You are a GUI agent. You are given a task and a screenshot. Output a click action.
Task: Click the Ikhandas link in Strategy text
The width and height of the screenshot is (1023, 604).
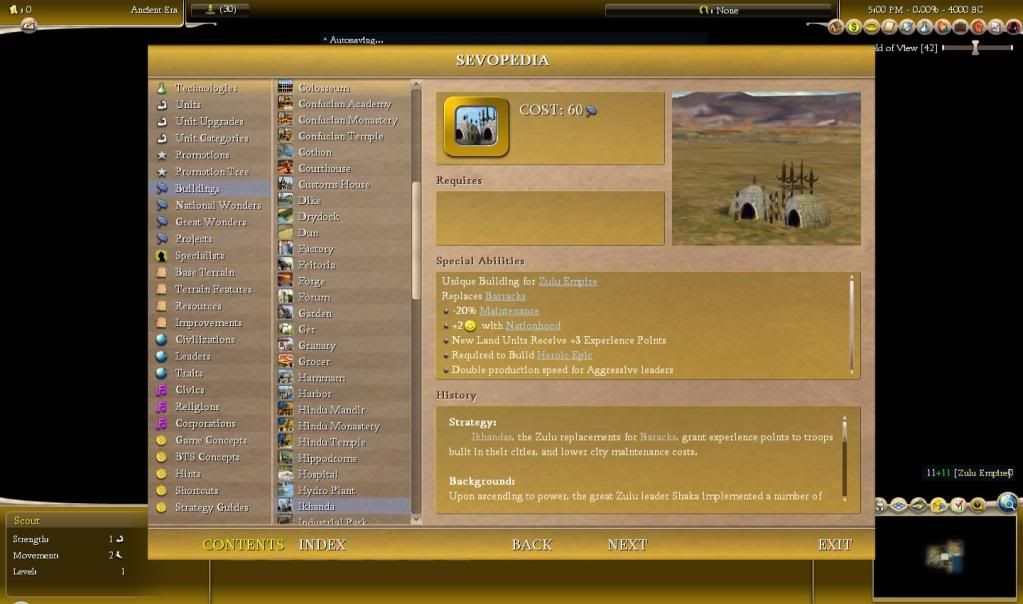(492, 437)
